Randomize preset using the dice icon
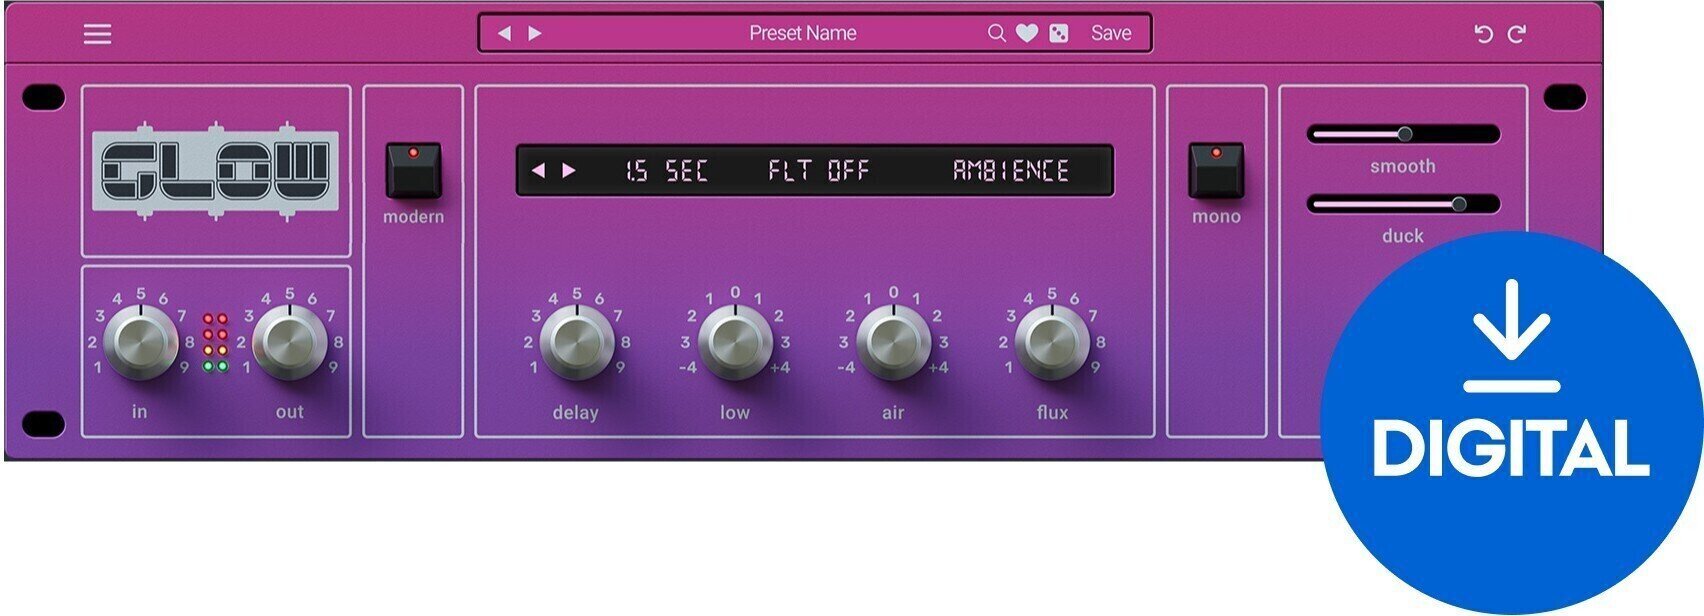 1058,34
